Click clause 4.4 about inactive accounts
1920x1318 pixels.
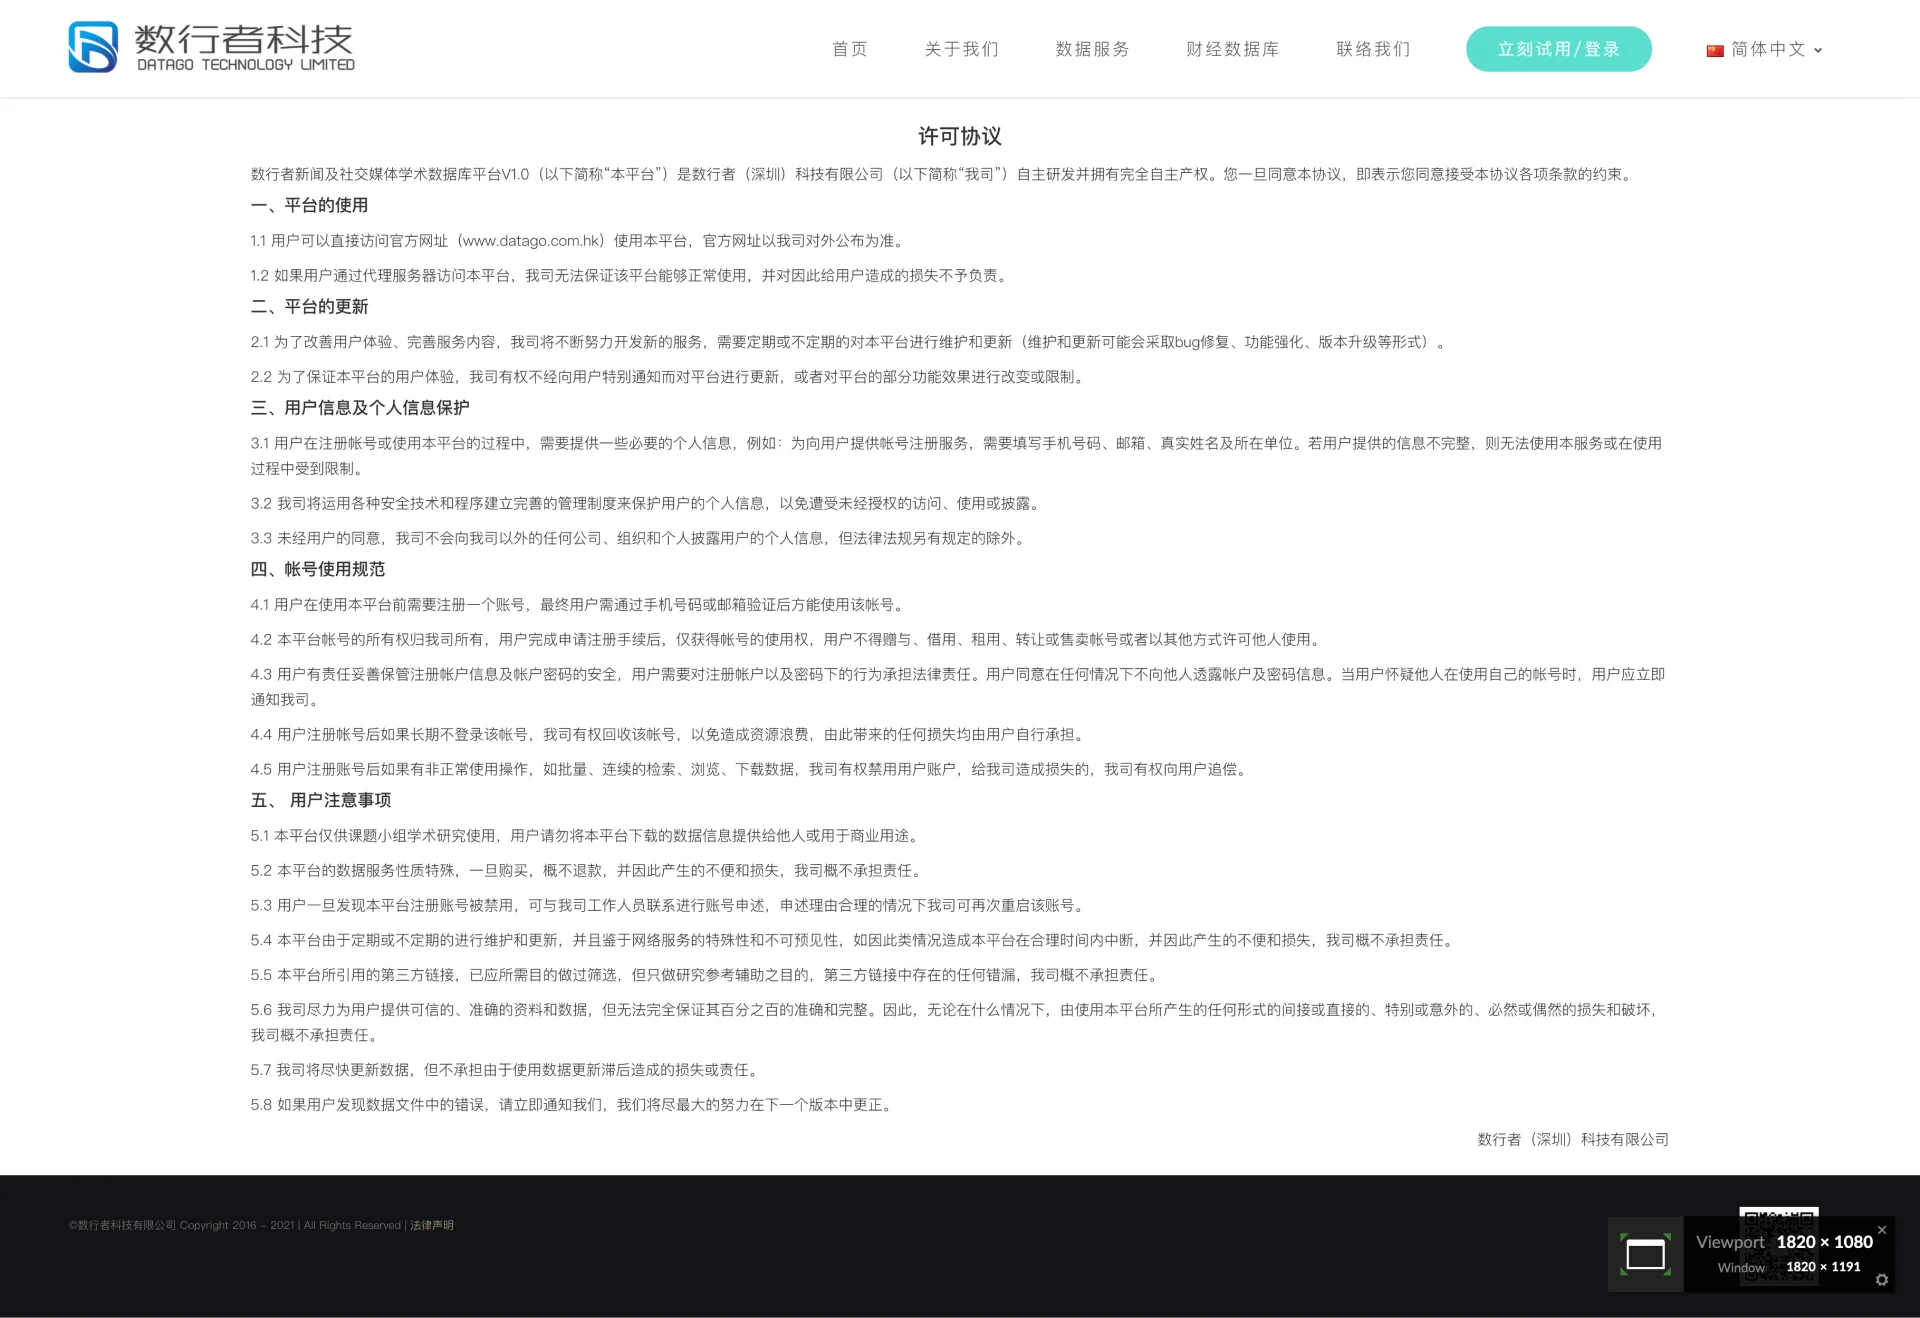669,735
